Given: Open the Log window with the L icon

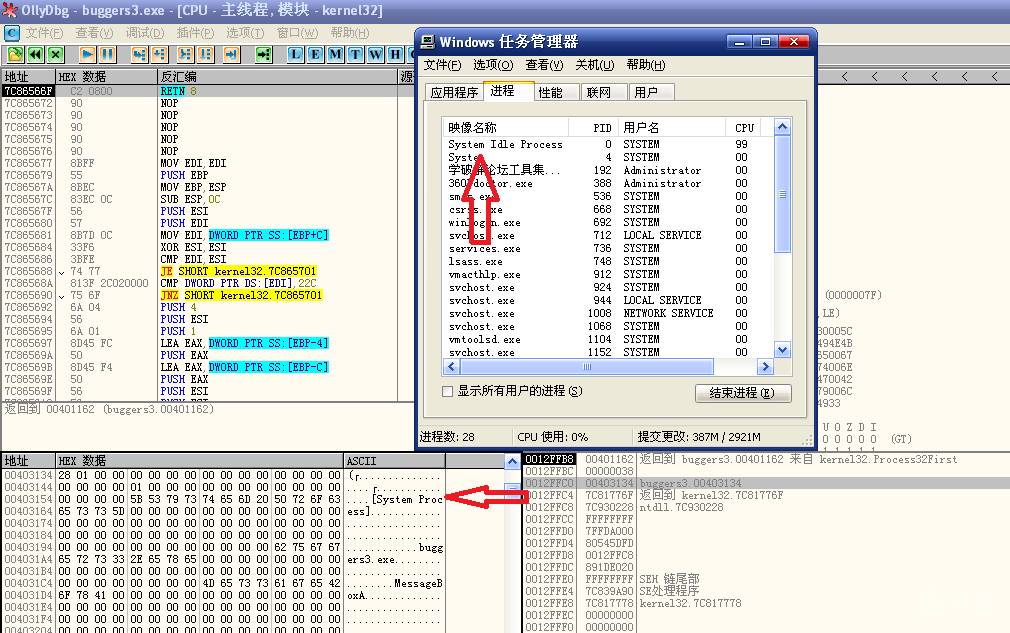Looking at the screenshot, I should [295, 55].
